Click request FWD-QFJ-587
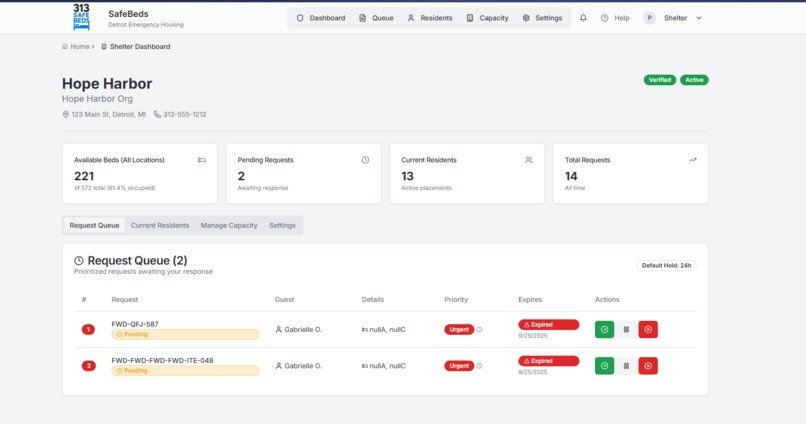This screenshot has width=806, height=424. [x=135, y=324]
